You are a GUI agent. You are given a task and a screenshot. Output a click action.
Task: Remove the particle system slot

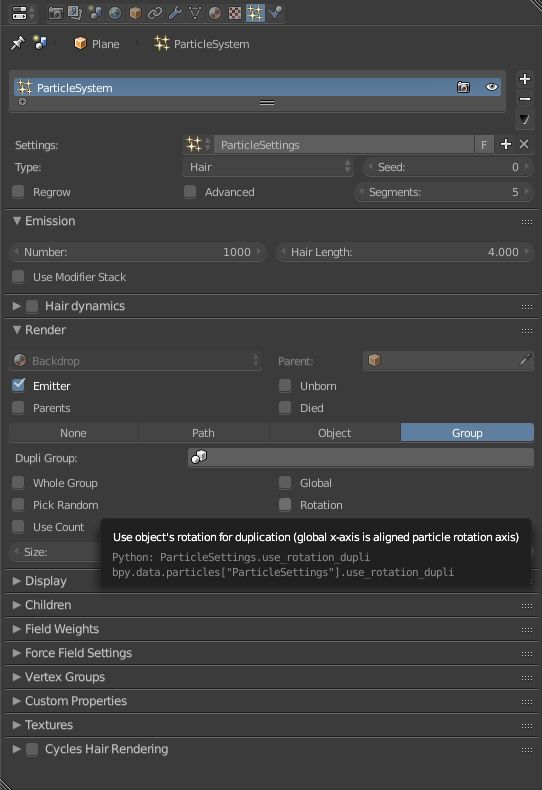525,99
